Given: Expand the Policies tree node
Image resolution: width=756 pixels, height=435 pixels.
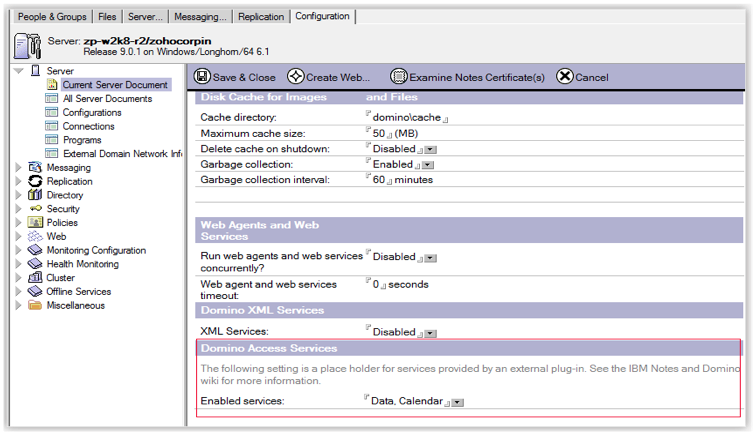Looking at the screenshot, I should coord(18,223).
